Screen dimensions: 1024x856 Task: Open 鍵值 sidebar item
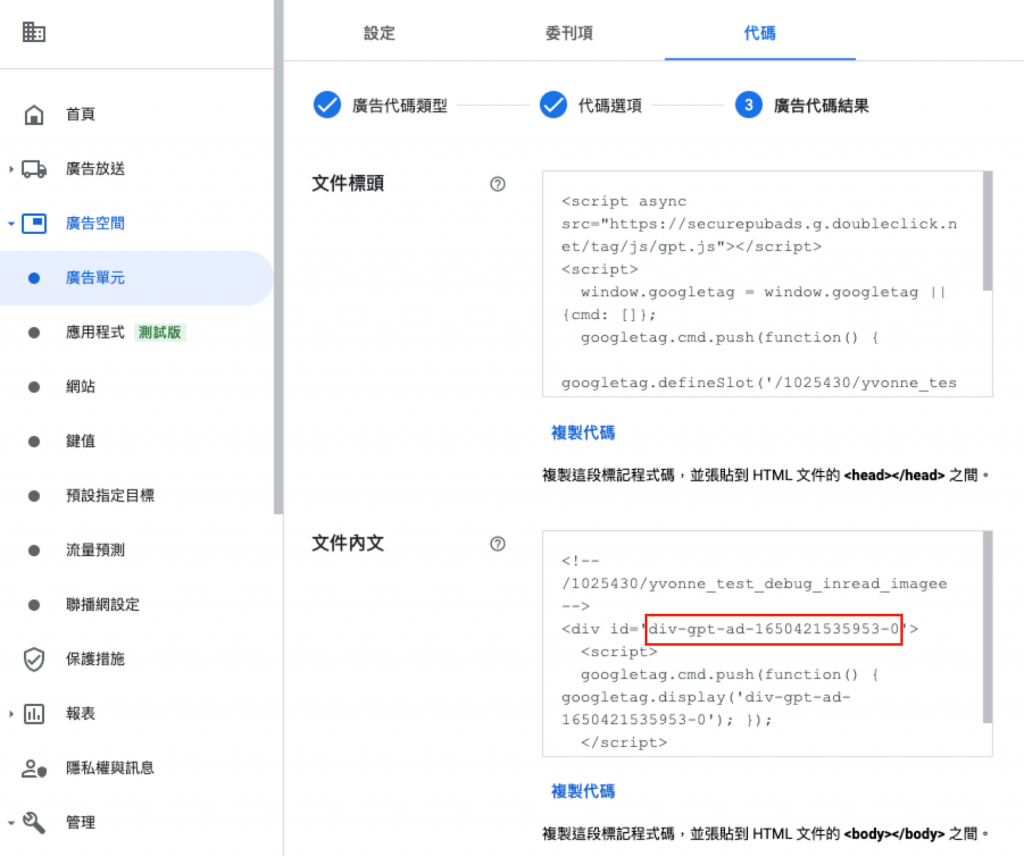coord(136,441)
